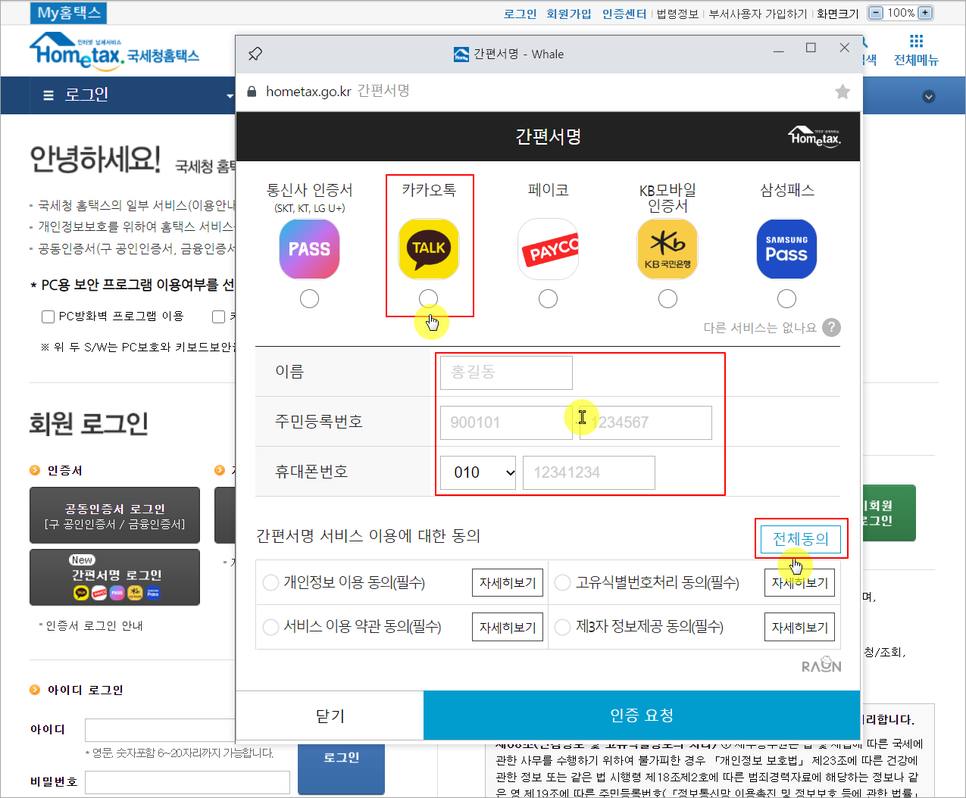Agree to 제3자 정보제공 동의(필수)
This screenshot has height=798, width=966.
[562, 627]
